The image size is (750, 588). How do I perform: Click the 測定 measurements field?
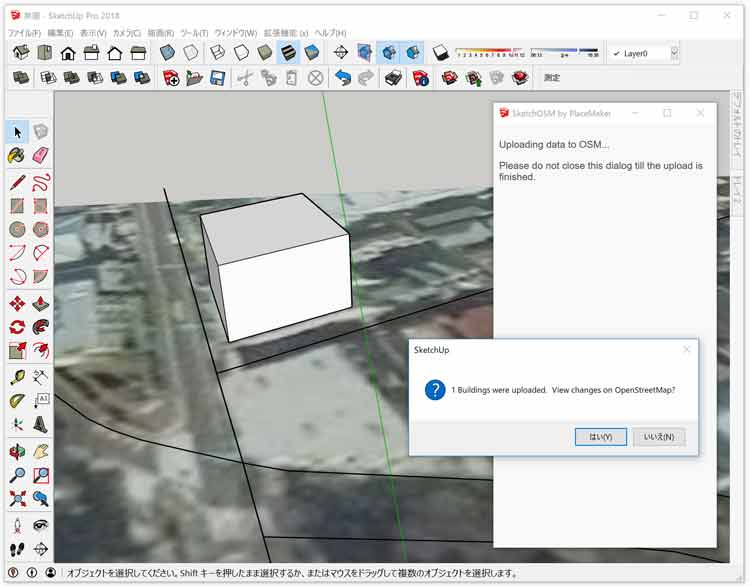coord(551,78)
